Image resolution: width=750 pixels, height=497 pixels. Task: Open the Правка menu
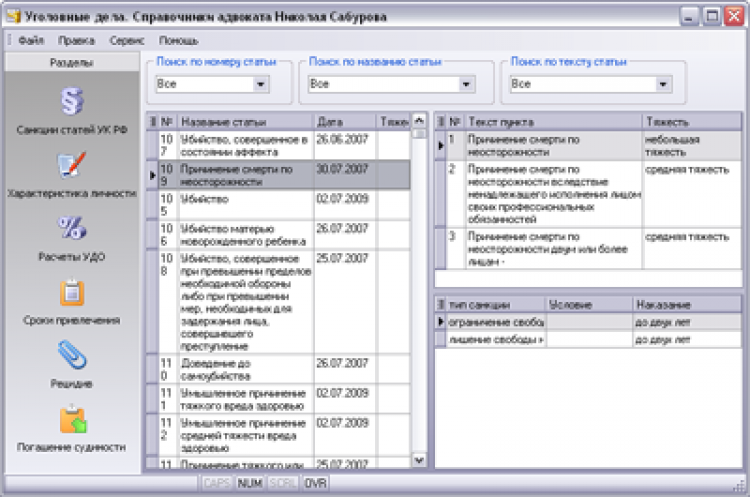point(77,41)
